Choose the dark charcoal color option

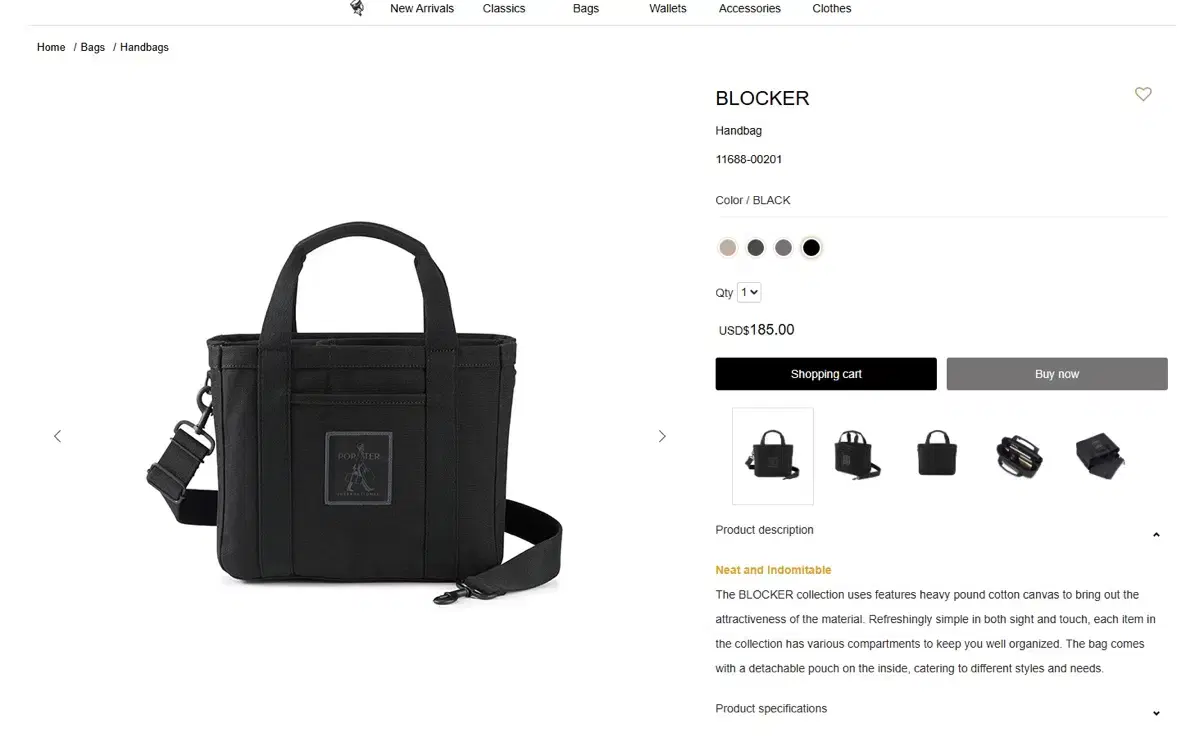coord(756,247)
